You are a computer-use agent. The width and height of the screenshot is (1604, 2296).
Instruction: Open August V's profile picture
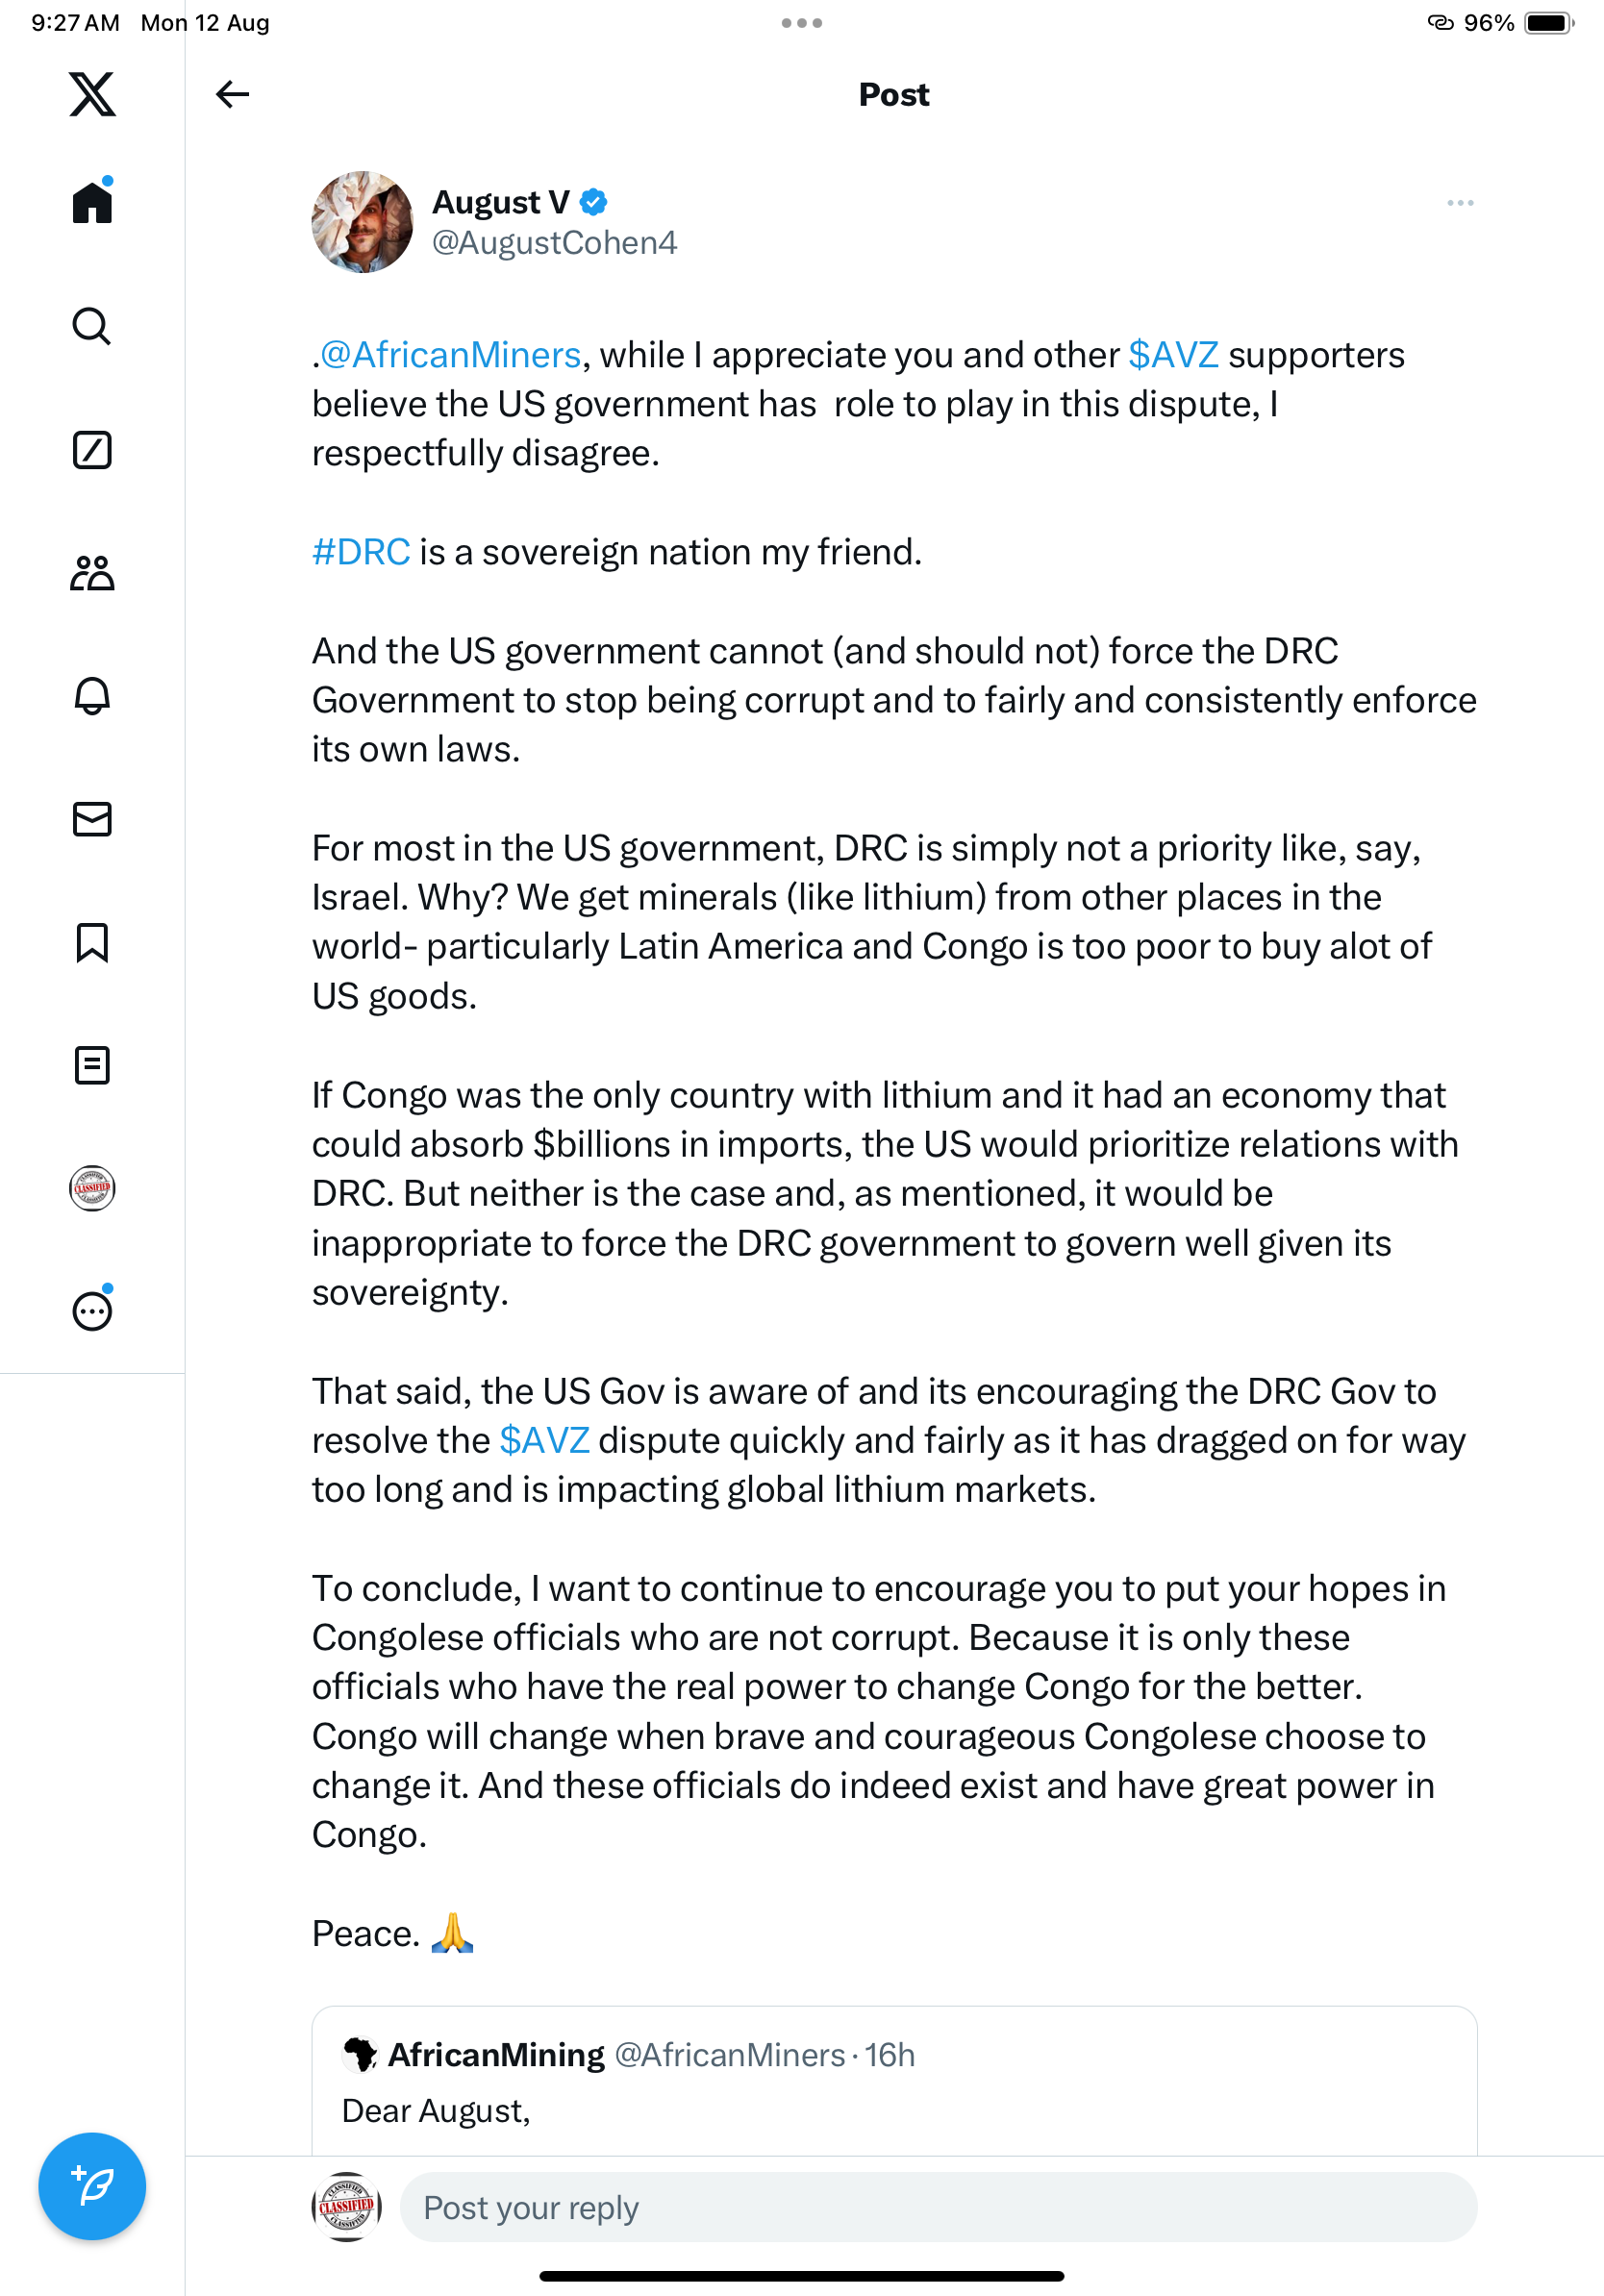point(362,222)
